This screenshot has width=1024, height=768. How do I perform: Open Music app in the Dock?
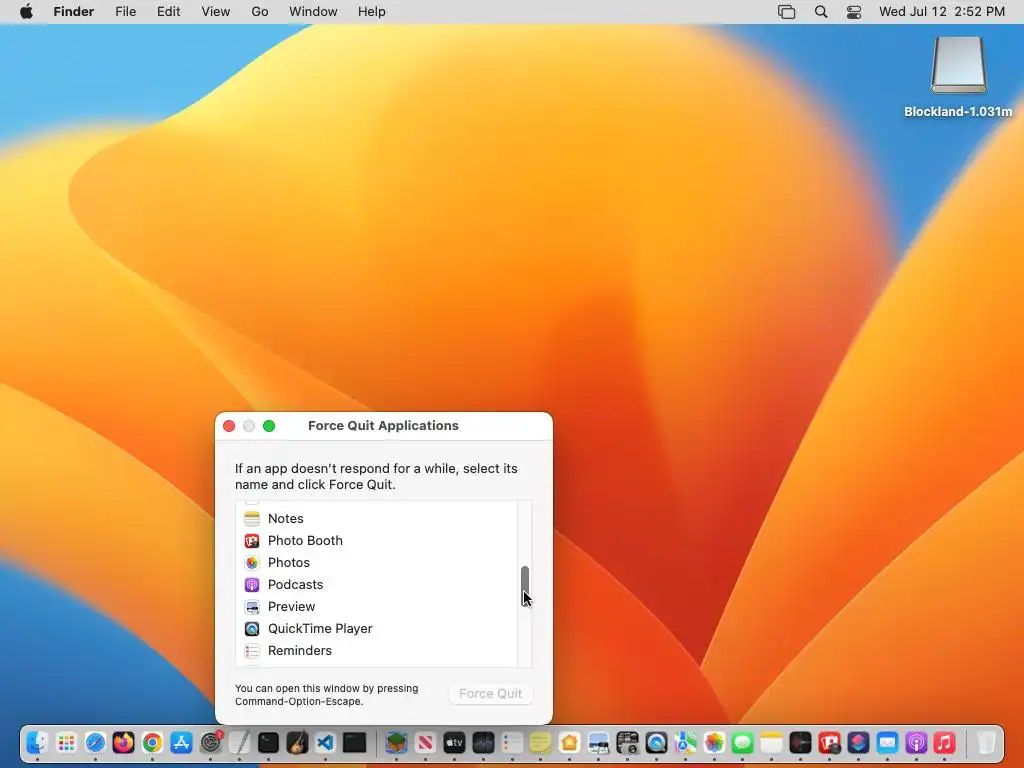tap(944, 743)
